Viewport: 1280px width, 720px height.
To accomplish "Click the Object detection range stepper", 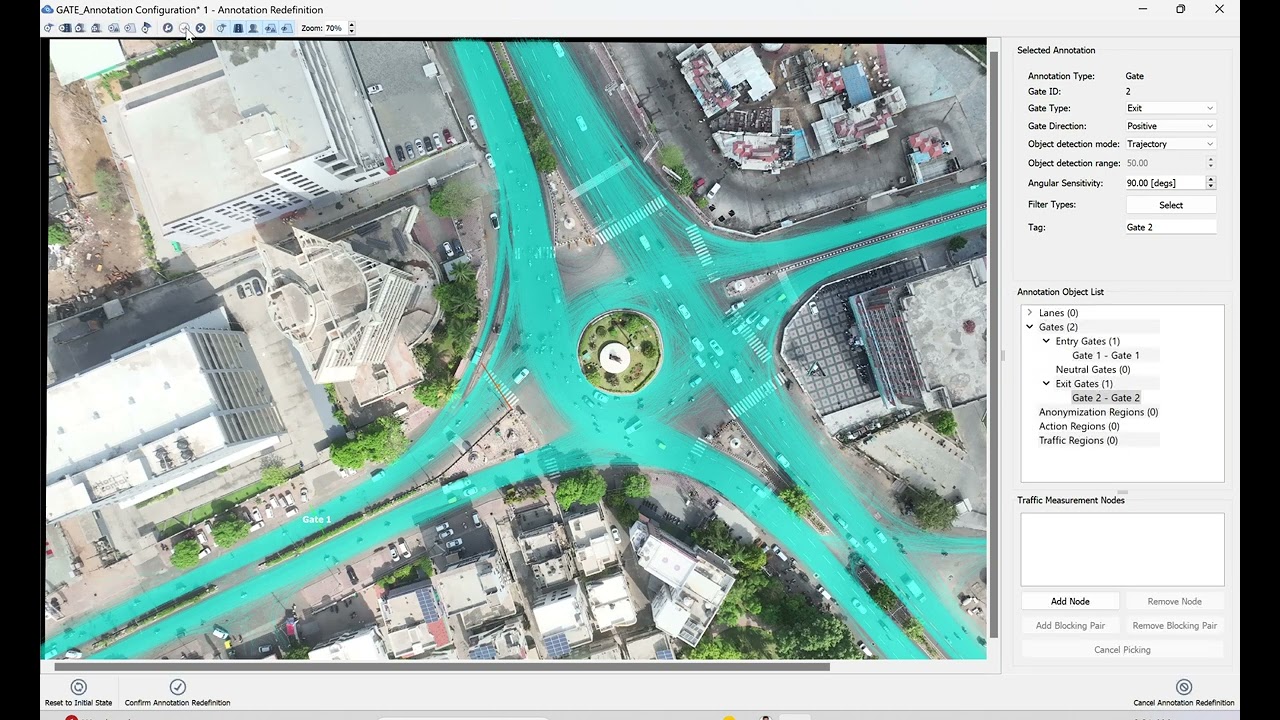I will pos(1210,163).
